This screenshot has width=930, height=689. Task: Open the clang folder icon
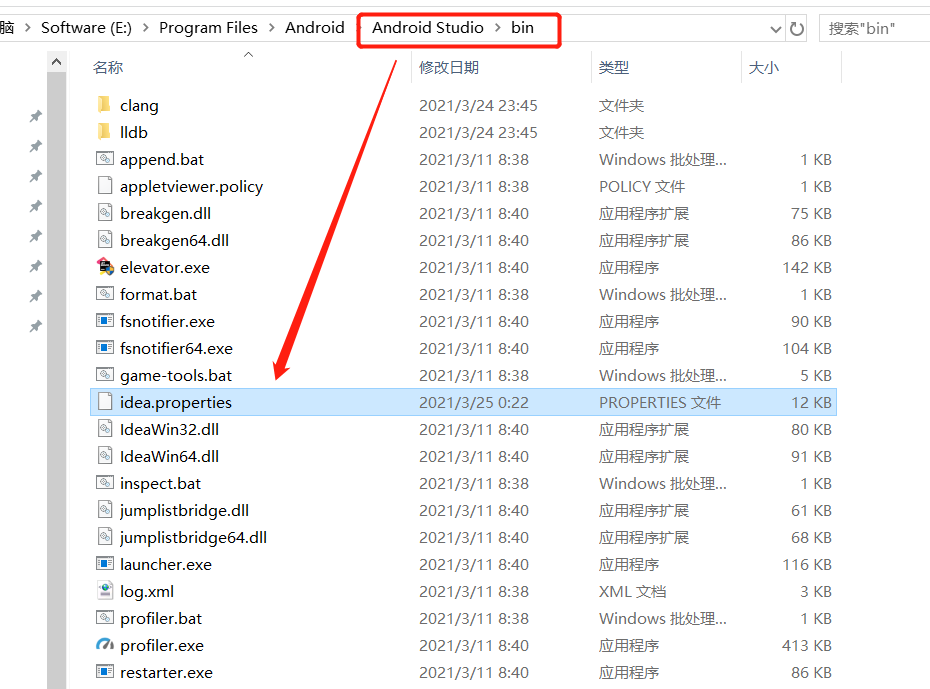pos(104,105)
